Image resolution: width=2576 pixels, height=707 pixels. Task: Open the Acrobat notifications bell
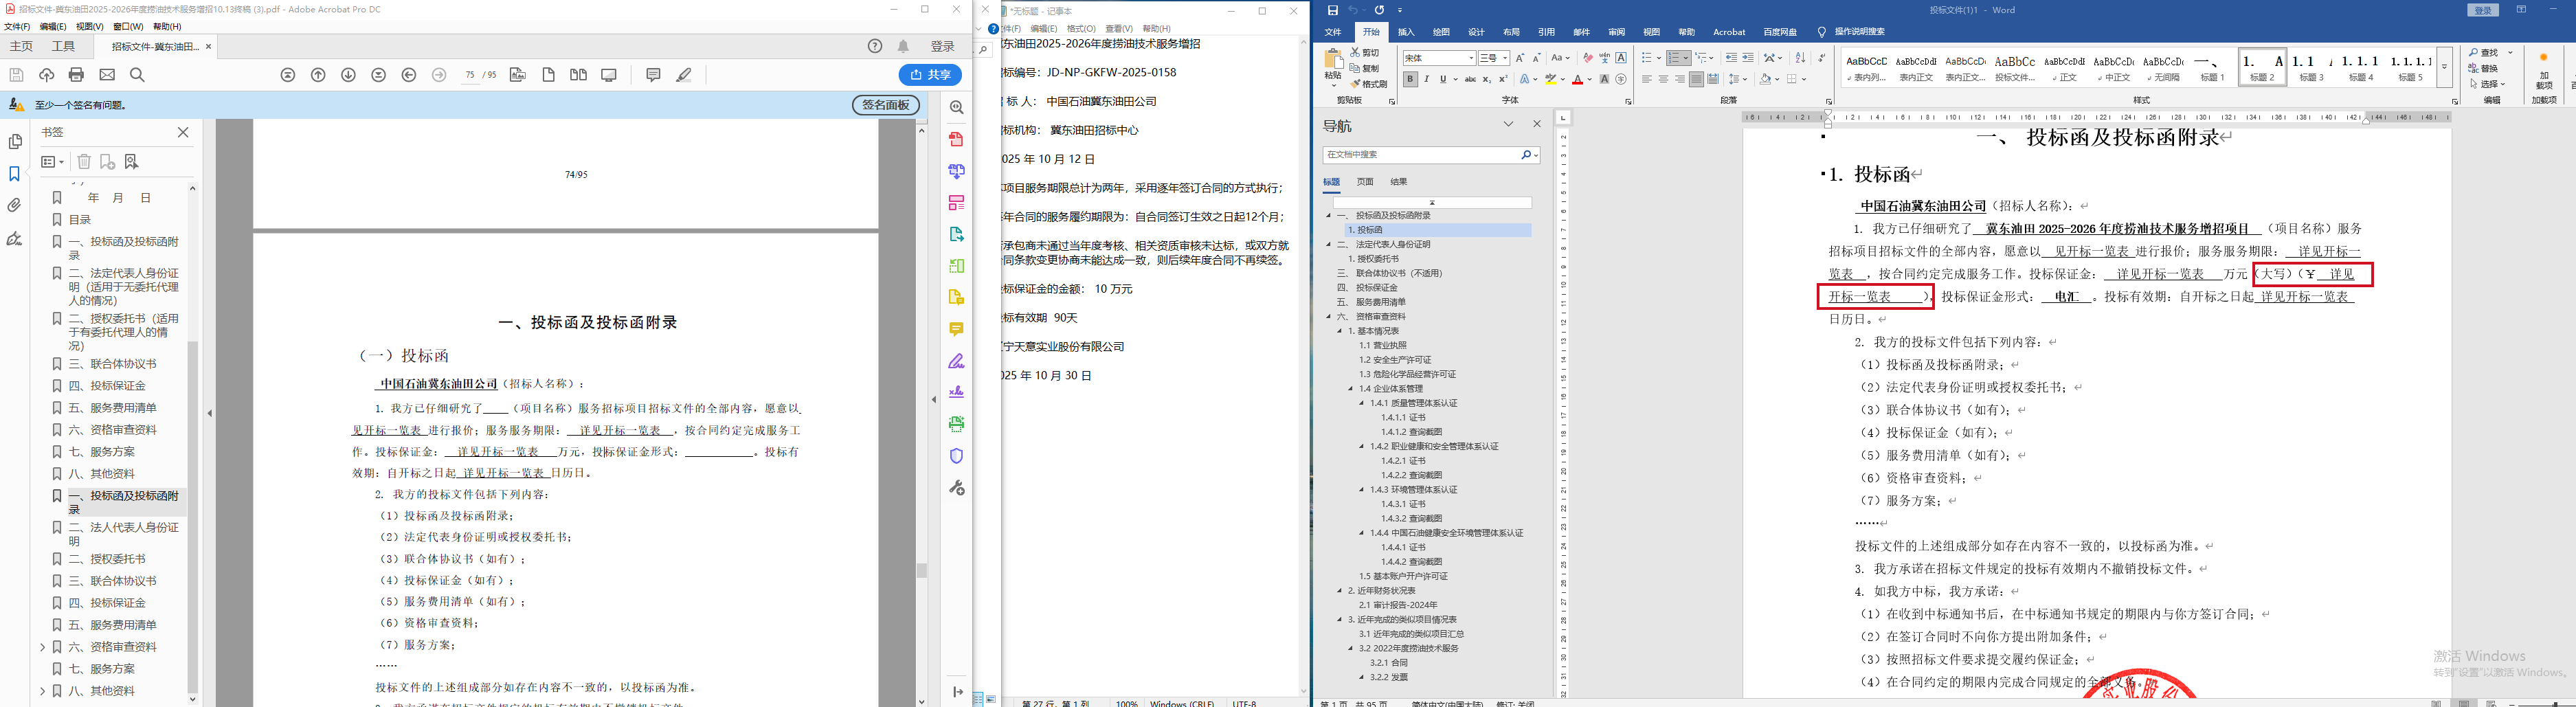pyautogui.click(x=903, y=46)
